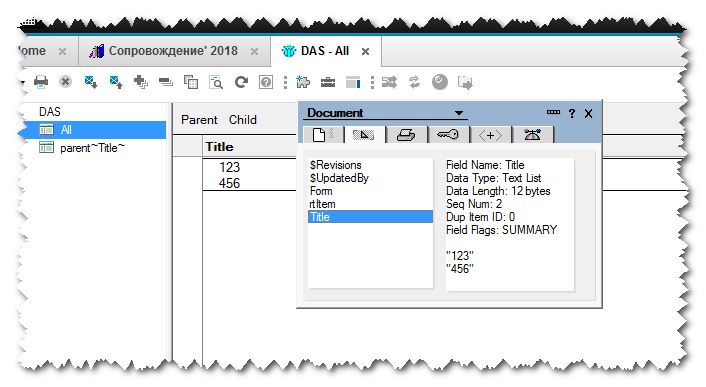Image resolution: width=706 pixels, height=387 pixels.
Task: Click the replicate two-arrows icon
Action: coord(414,82)
